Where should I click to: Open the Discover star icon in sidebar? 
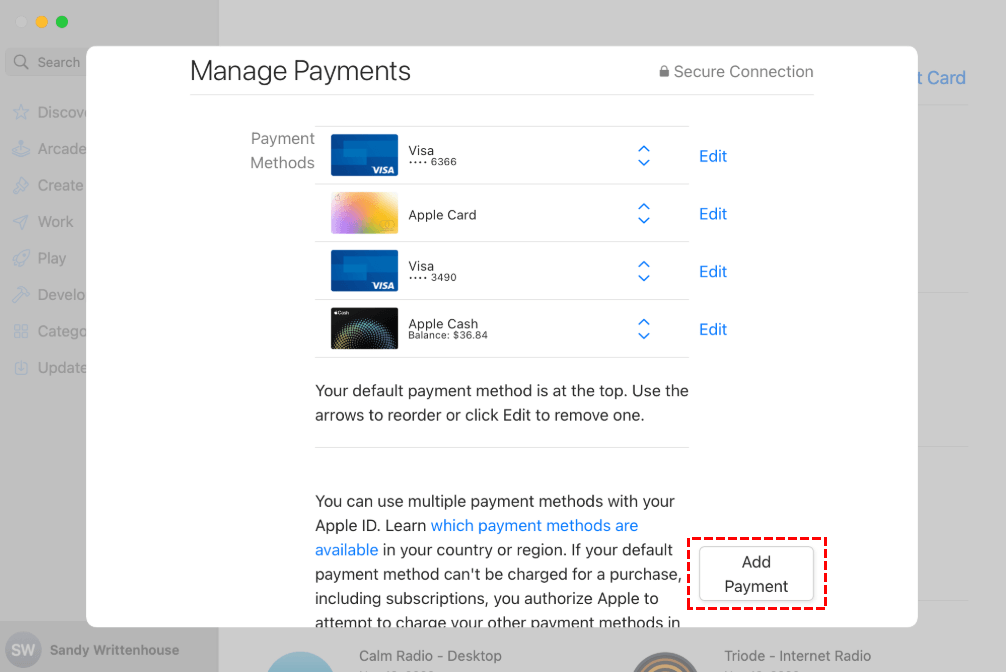click(21, 112)
